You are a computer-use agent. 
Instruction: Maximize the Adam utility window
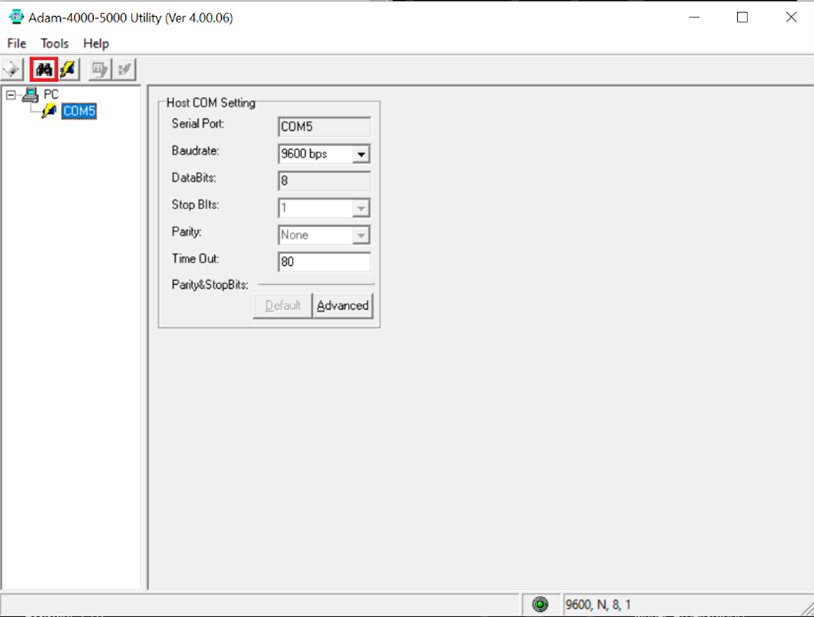[x=742, y=17]
